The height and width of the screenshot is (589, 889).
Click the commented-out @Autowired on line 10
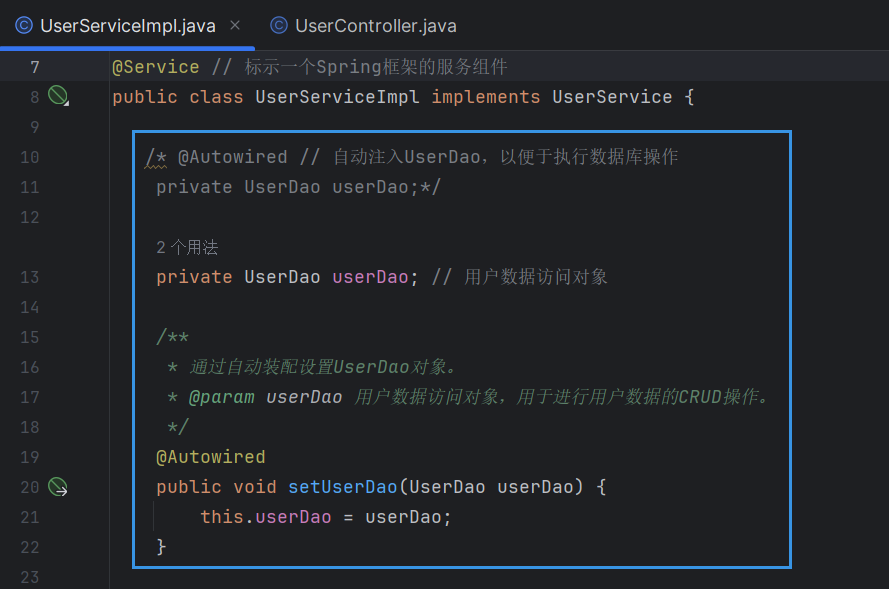pos(232,157)
